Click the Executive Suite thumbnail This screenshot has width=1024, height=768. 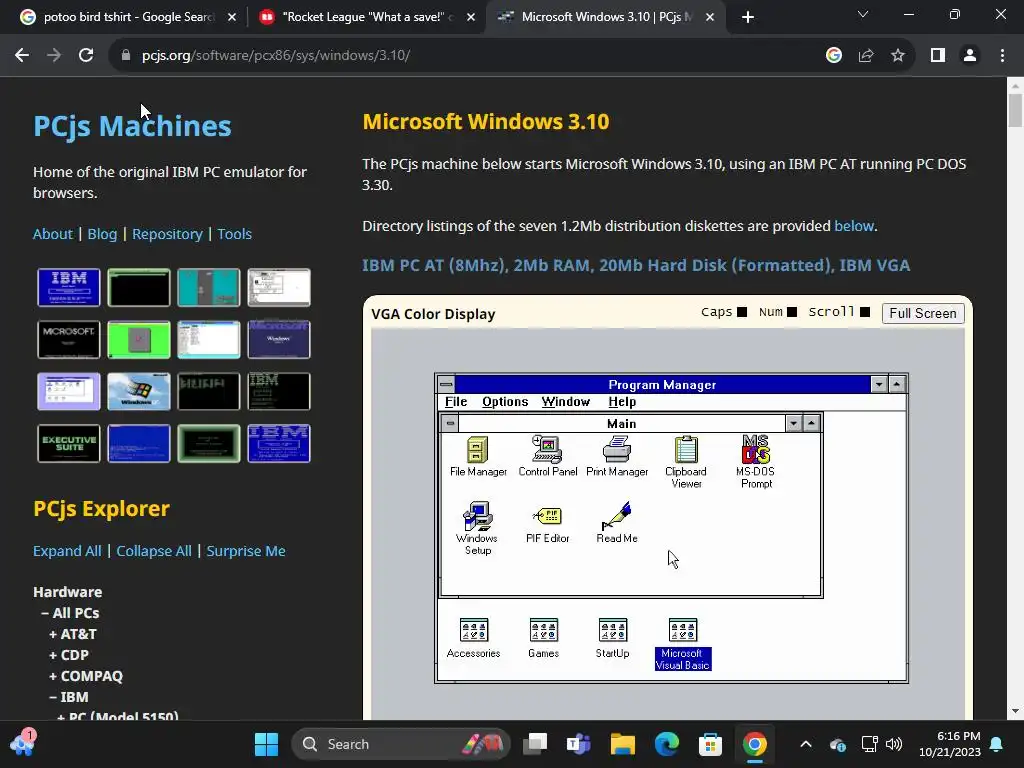point(69,443)
